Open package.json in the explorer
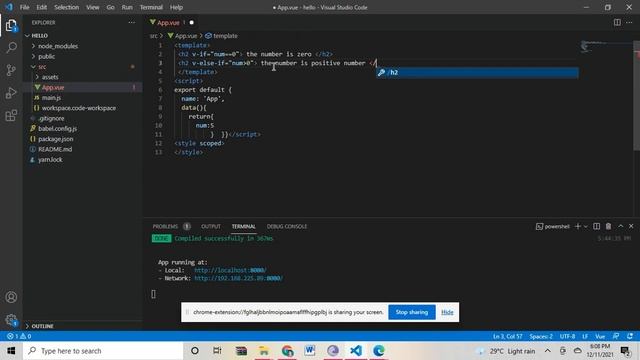The height and width of the screenshot is (360, 640). (56, 139)
